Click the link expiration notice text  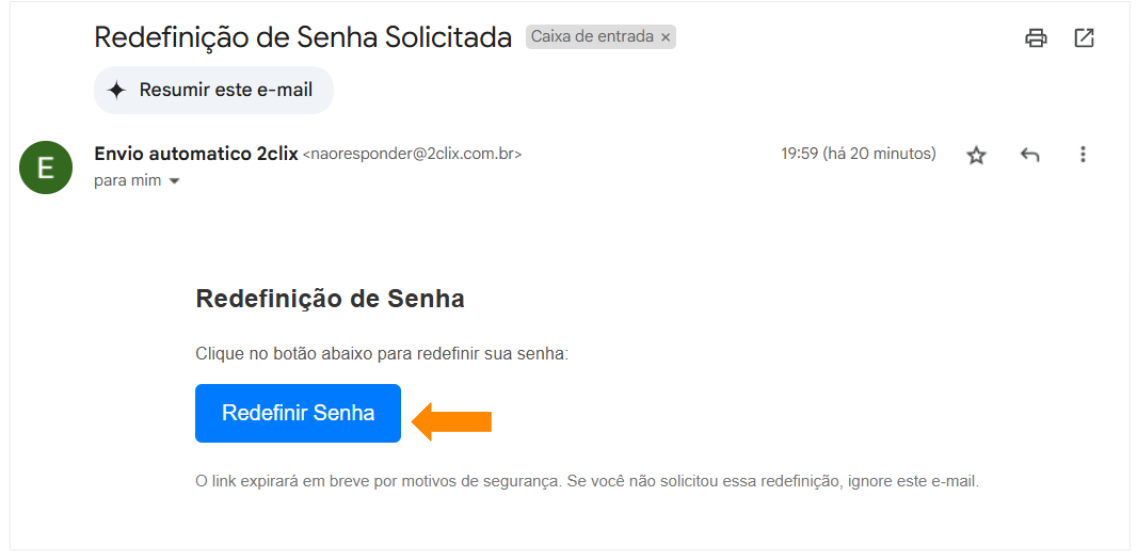pos(586,481)
